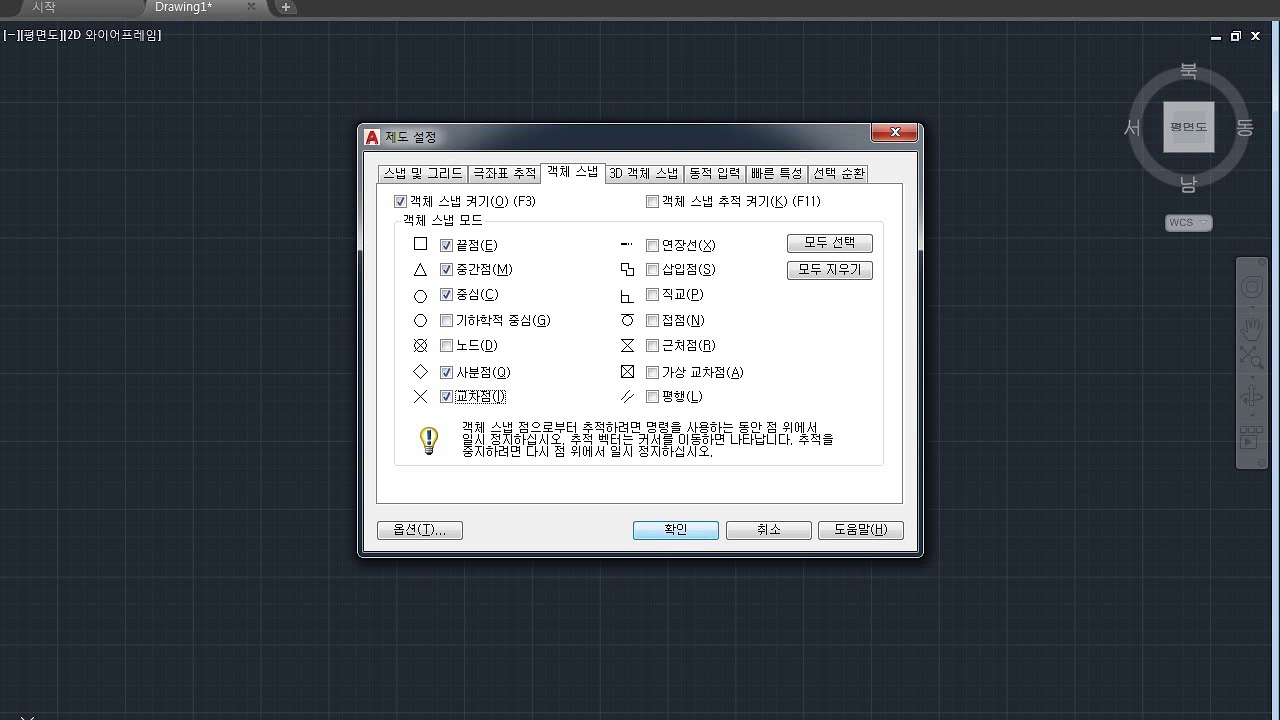1280x720 pixels.
Task: Click the 모두 지우기 button
Action: coord(830,270)
